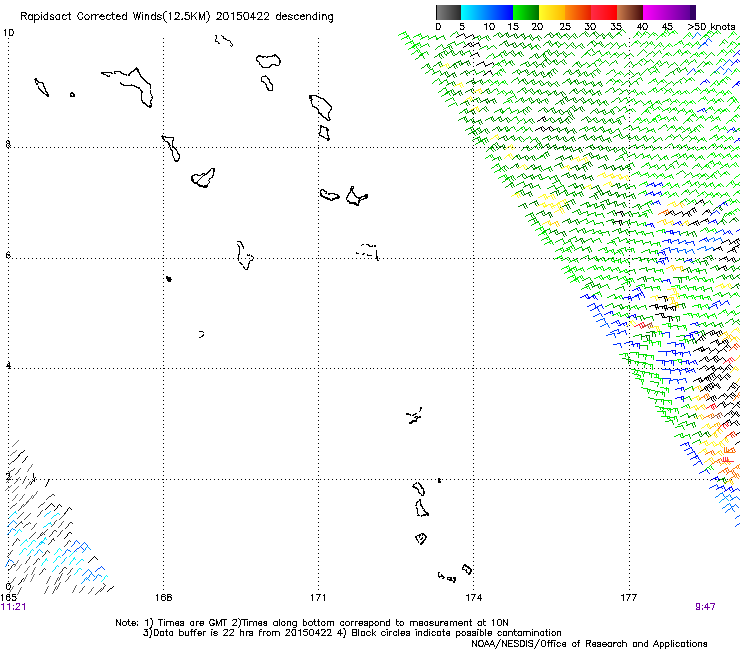Viewport: 740px width, 650px height.
Task: Select the "20150422 descending" text in the title
Action: pyautogui.click(x=275, y=17)
